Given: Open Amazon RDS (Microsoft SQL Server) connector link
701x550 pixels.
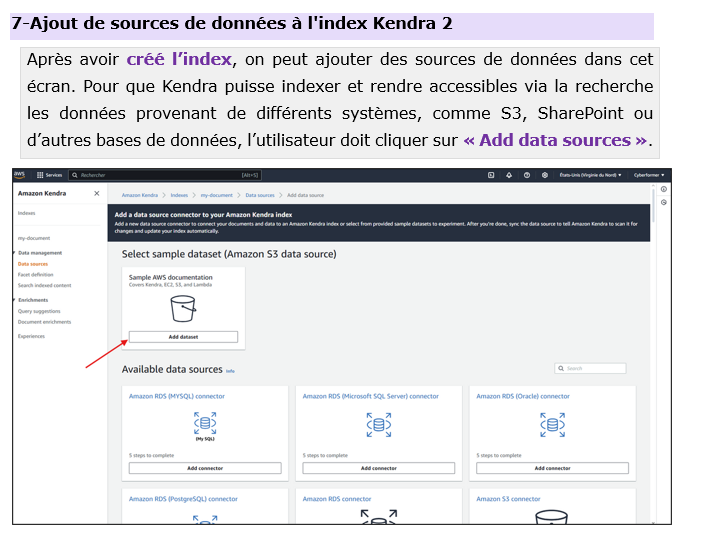Looking at the screenshot, I should click(x=371, y=396).
